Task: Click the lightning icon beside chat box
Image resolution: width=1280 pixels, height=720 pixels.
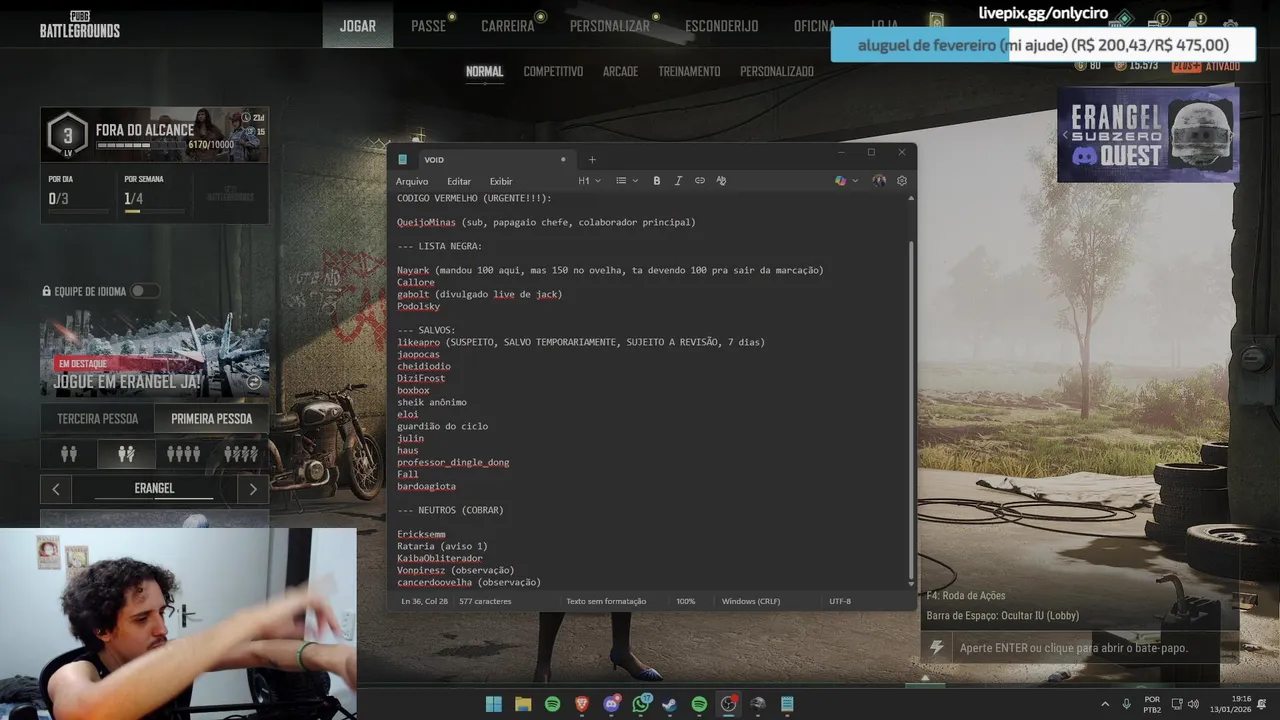Action: click(936, 648)
